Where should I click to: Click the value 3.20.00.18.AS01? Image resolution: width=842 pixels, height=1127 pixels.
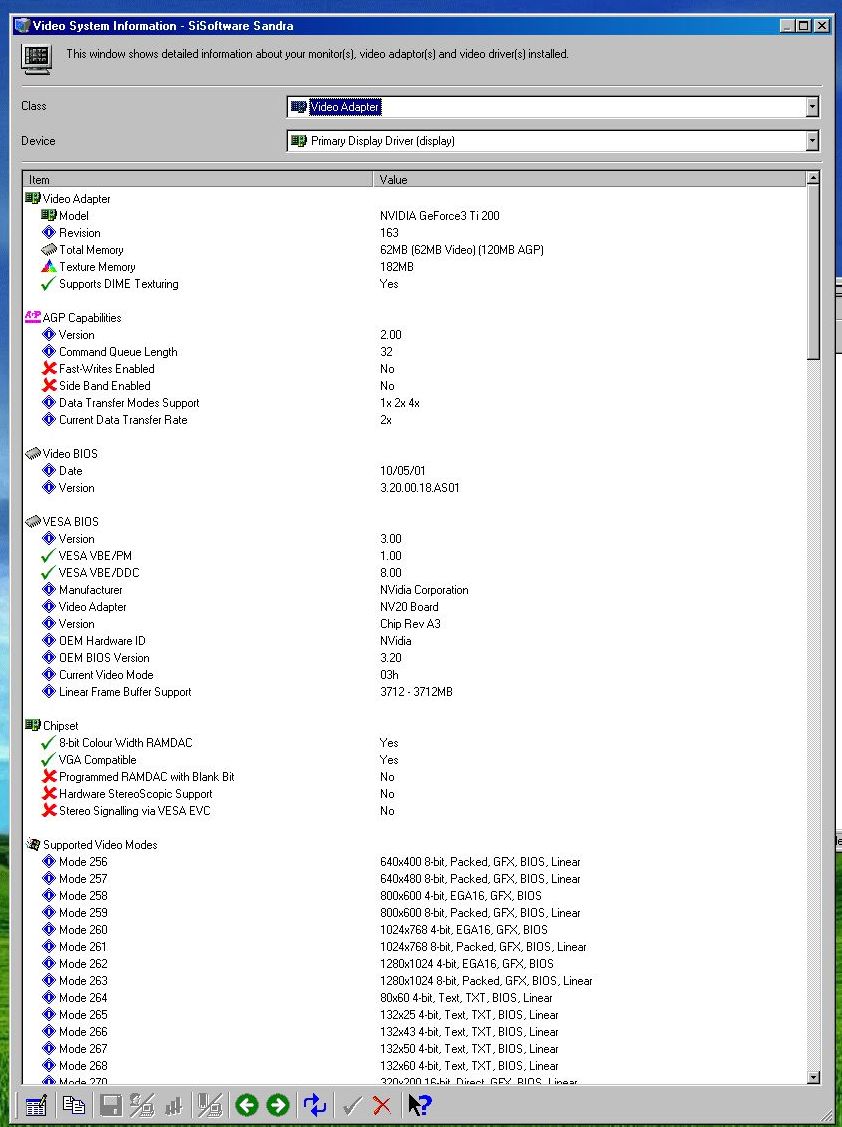[x=419, y=488]
